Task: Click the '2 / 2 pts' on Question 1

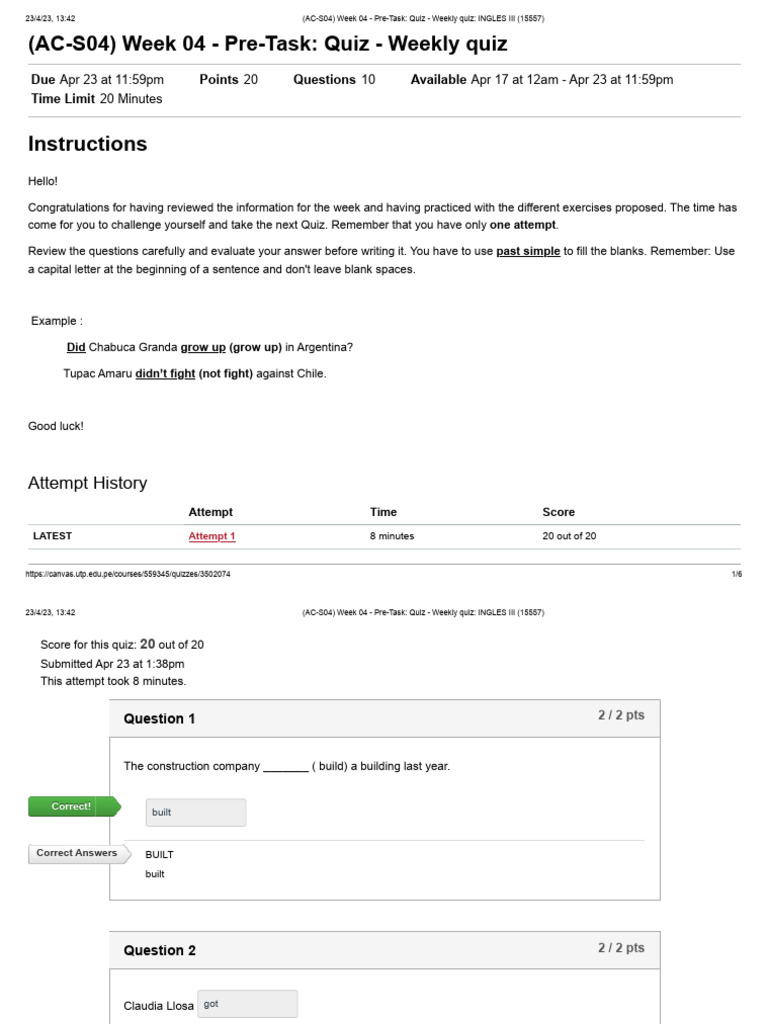Action: pyautogui.click(x=621, y=715)
